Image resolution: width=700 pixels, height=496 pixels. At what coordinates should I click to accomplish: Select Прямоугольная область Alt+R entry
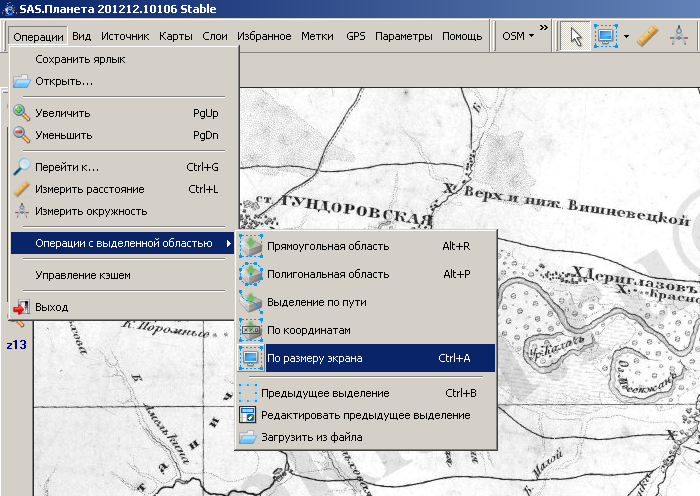[x=366, y=246]
